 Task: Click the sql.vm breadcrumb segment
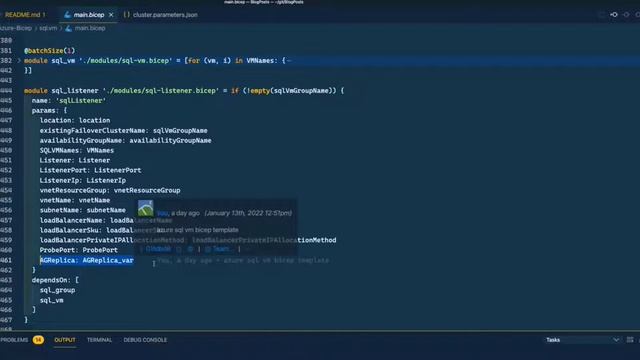[48, 28]
